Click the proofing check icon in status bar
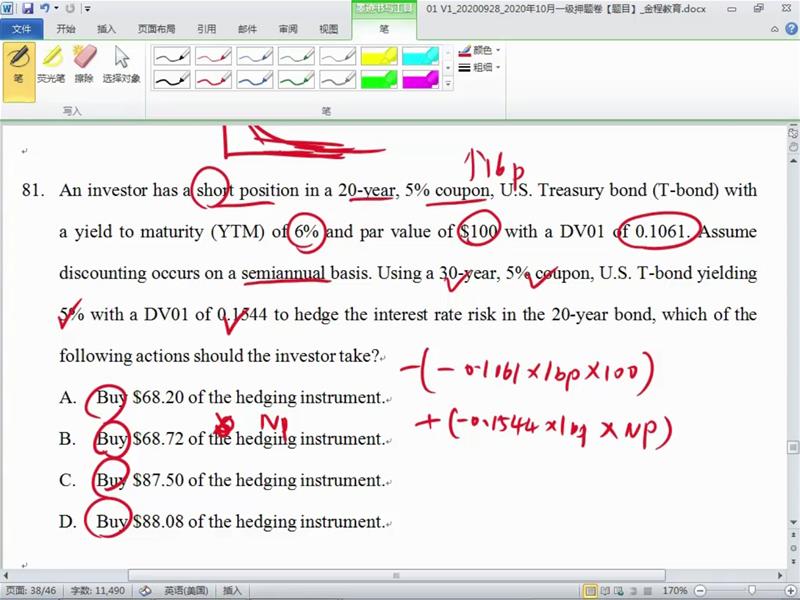Screen dimensions: 800x600 (x=145, y=591)
